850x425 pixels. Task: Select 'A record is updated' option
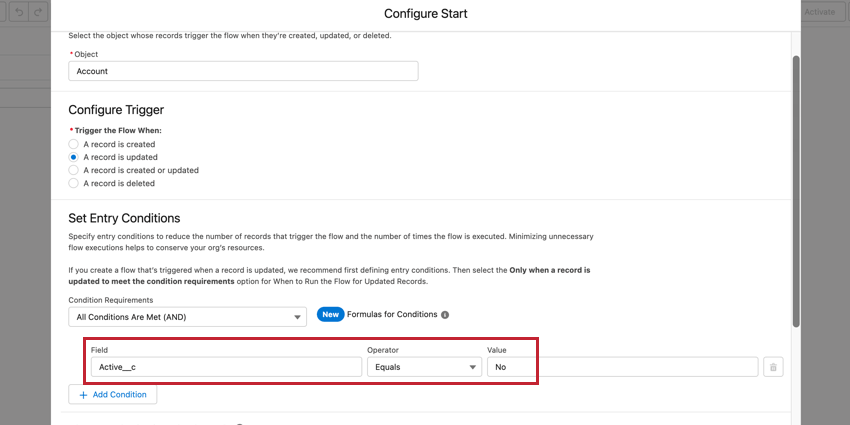[73, 157]
